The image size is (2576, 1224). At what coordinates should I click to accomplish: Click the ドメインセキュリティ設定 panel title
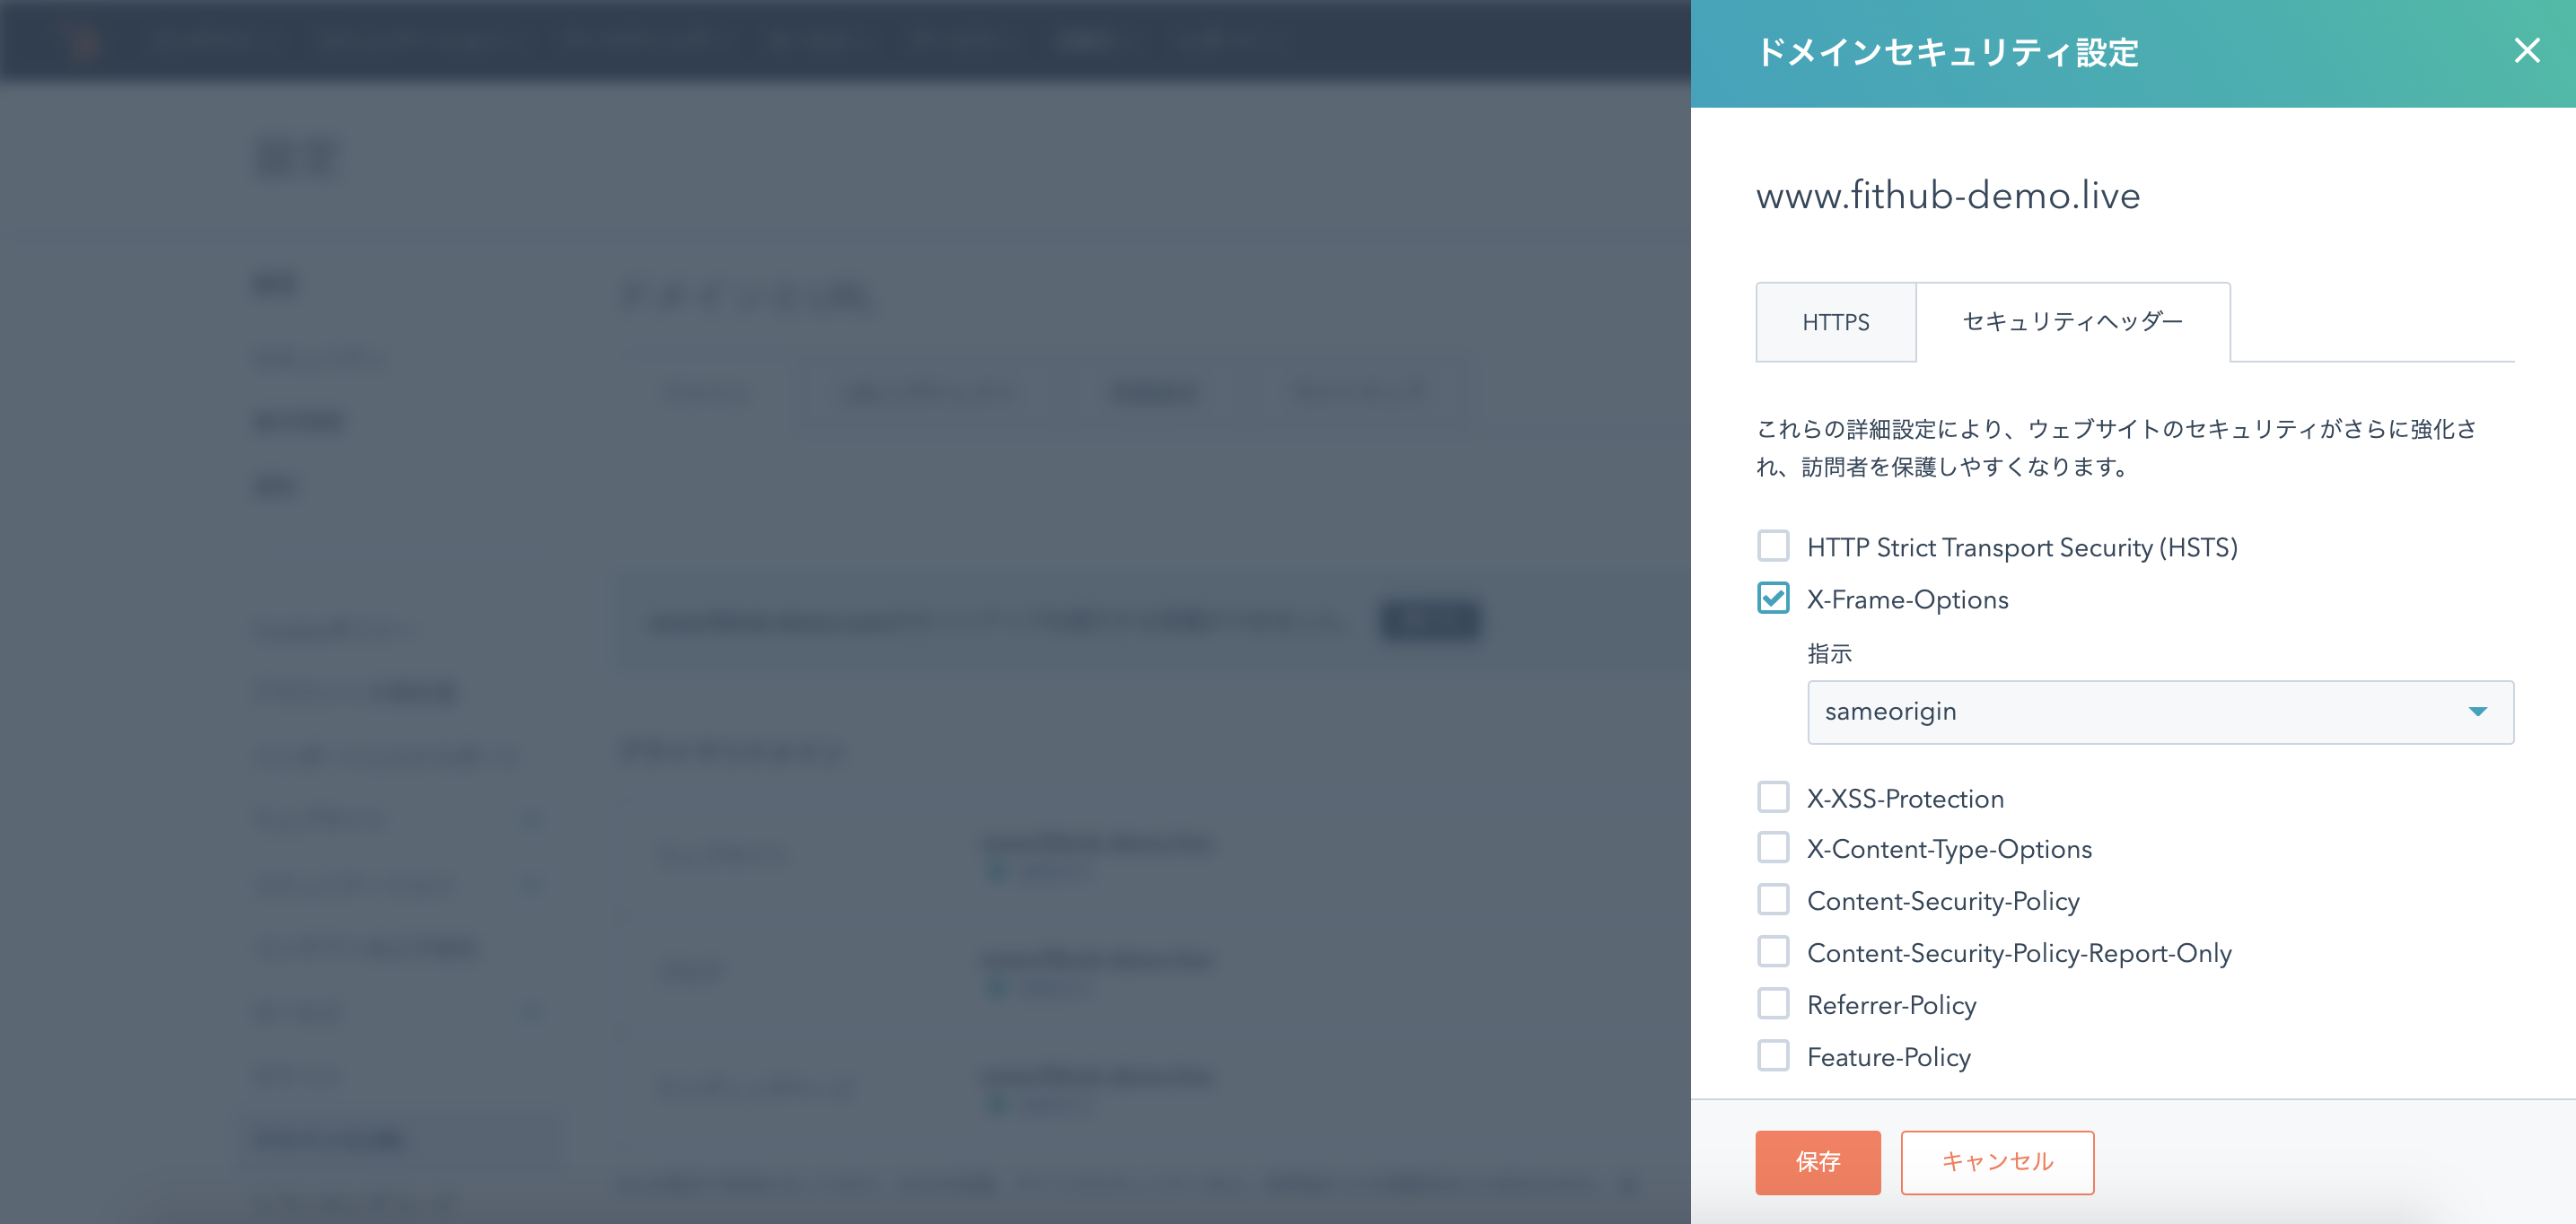[1947, 52]
